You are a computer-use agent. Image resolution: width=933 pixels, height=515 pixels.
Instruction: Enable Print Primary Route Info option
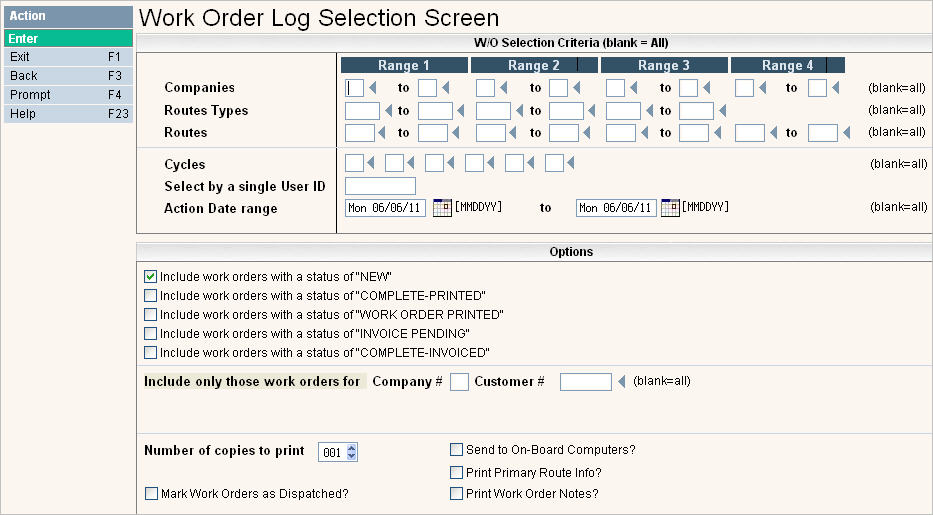(x=456, y=473)
